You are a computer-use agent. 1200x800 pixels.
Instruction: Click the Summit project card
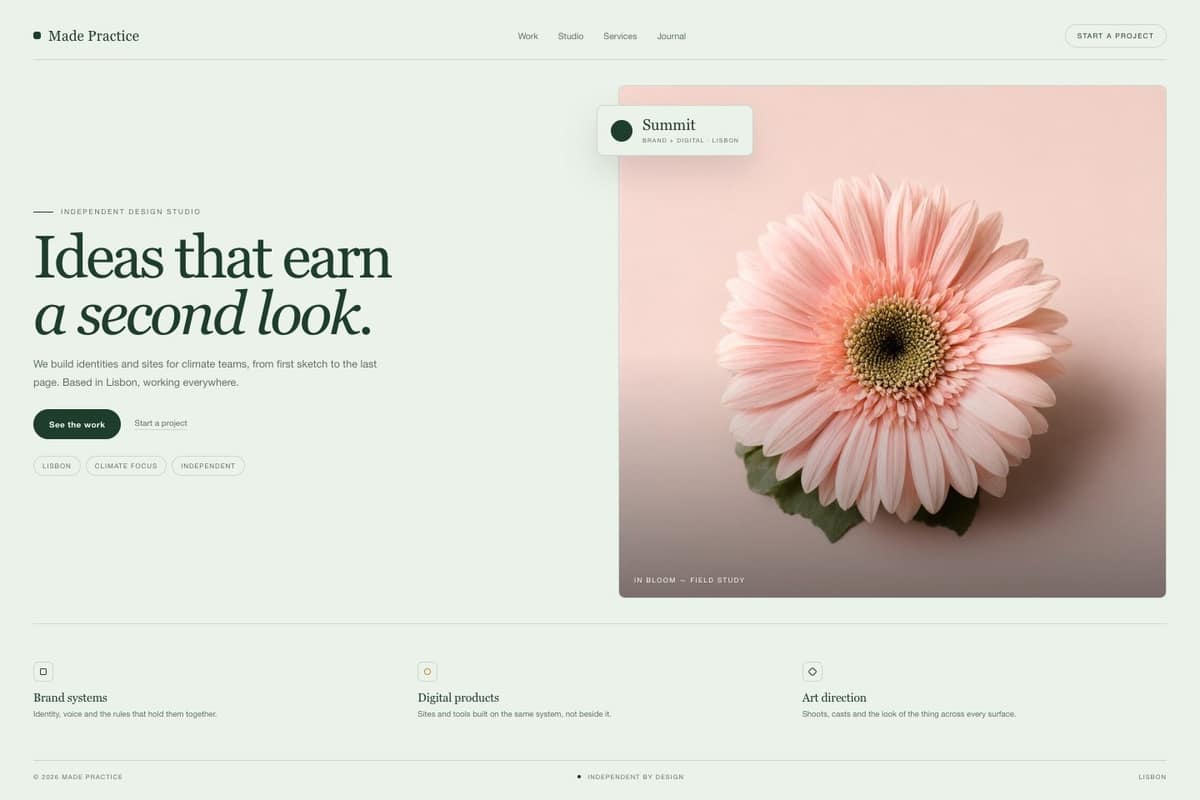click(675, 130)
